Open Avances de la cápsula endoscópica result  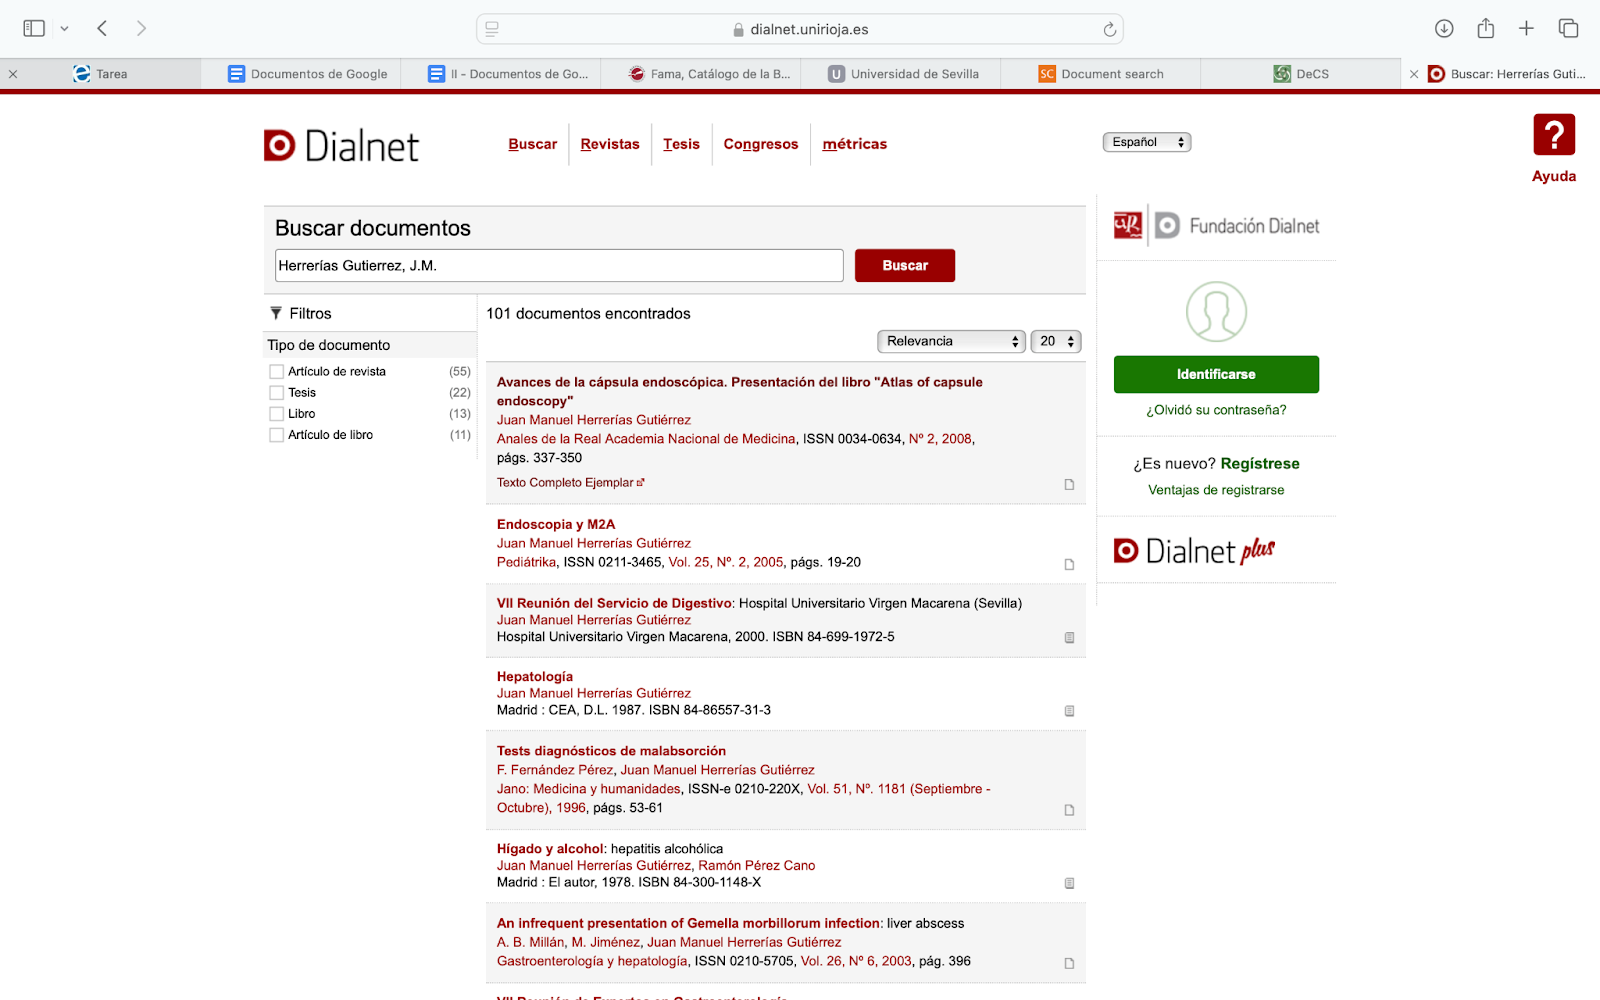(739, 391)
